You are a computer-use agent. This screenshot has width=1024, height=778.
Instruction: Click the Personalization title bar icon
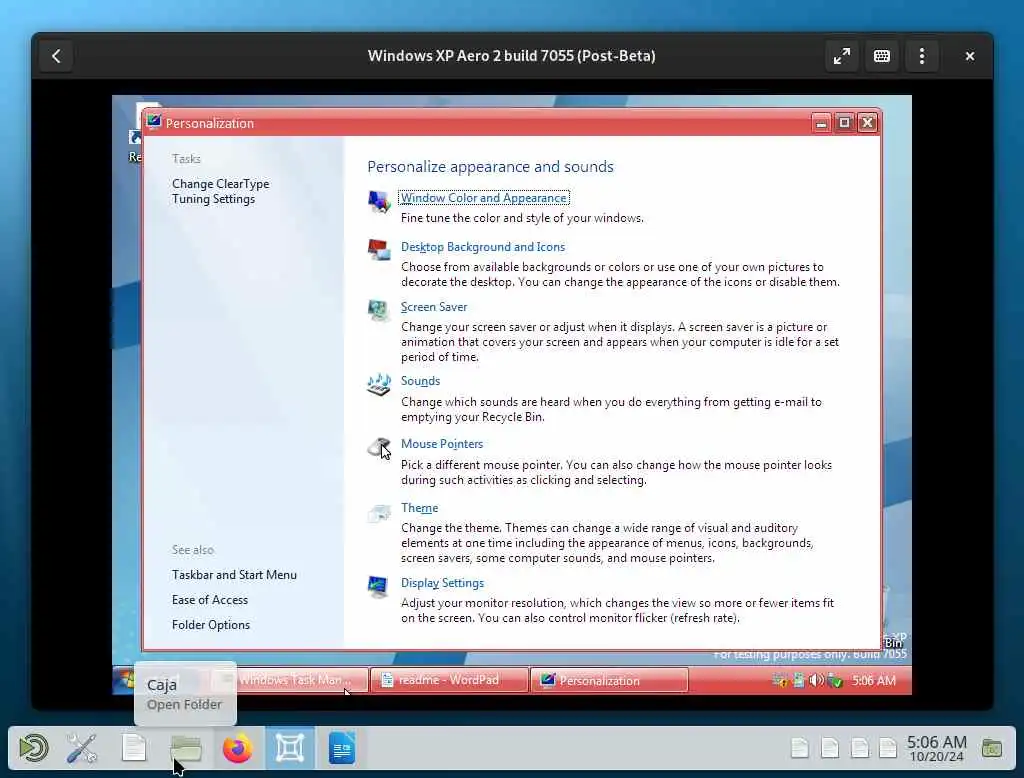click(154, 122)
